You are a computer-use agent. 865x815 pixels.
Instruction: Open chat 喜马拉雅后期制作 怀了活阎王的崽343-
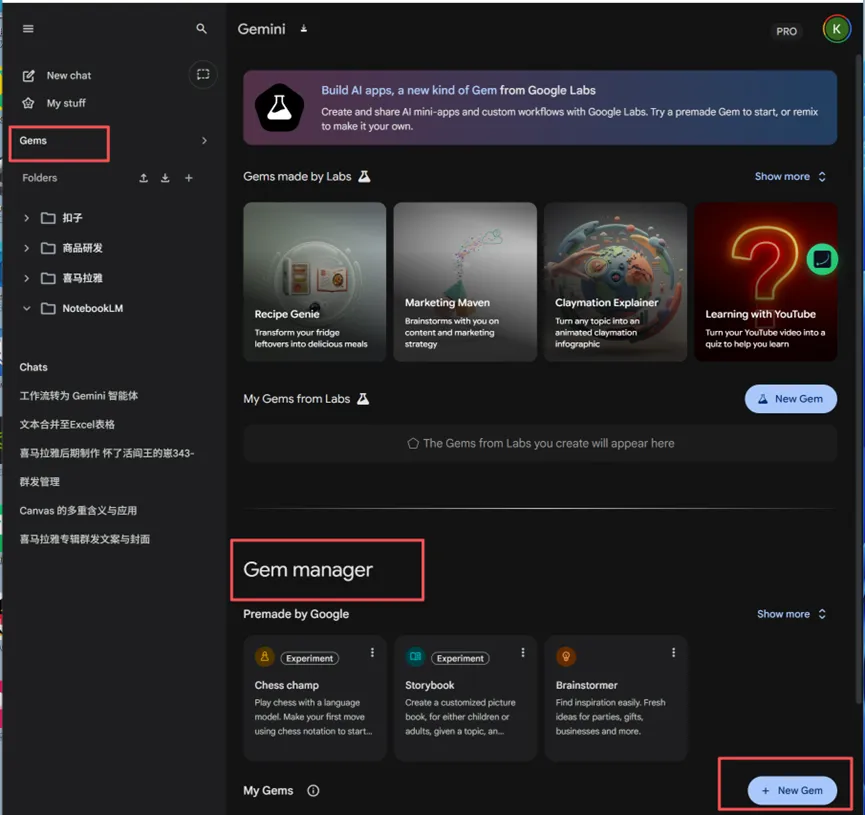pos(107,453)
